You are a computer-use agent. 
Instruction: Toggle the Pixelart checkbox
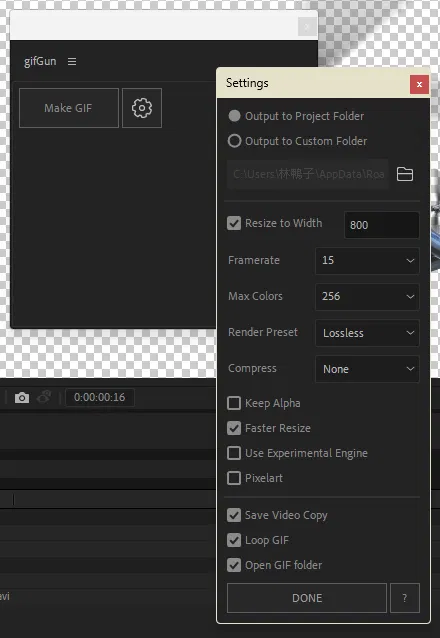[234, 478]
